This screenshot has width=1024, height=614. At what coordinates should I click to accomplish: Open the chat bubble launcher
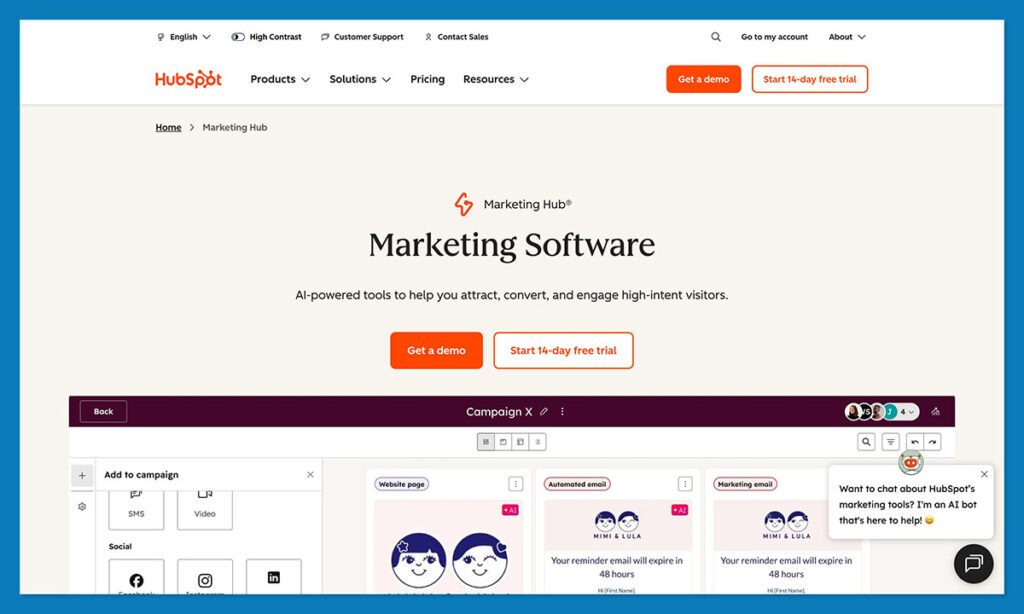pos(973,563)
